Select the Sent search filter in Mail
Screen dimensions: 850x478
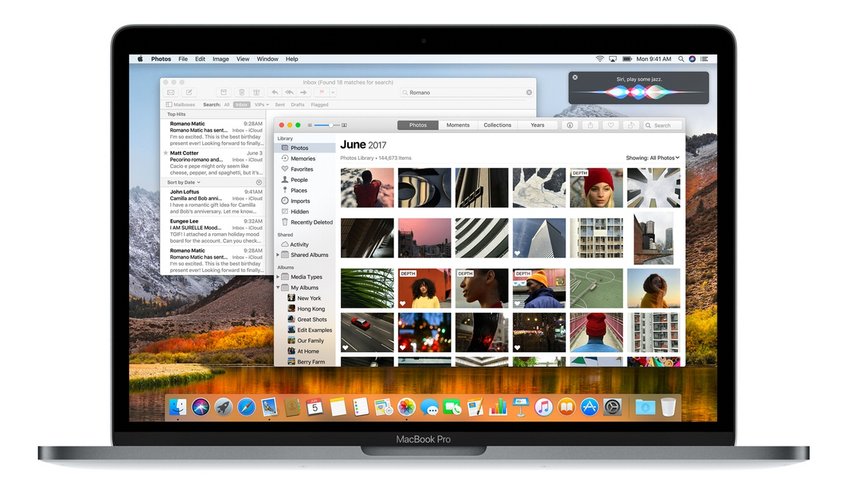(x=280, y=105)
